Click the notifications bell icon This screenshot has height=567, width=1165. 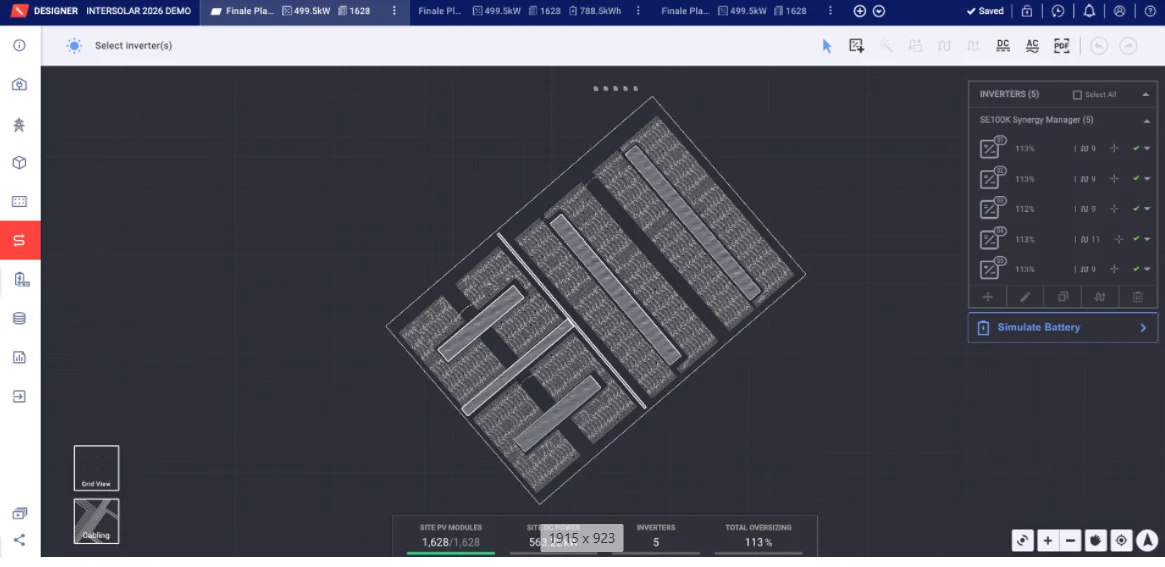[x=1089, y=11]
